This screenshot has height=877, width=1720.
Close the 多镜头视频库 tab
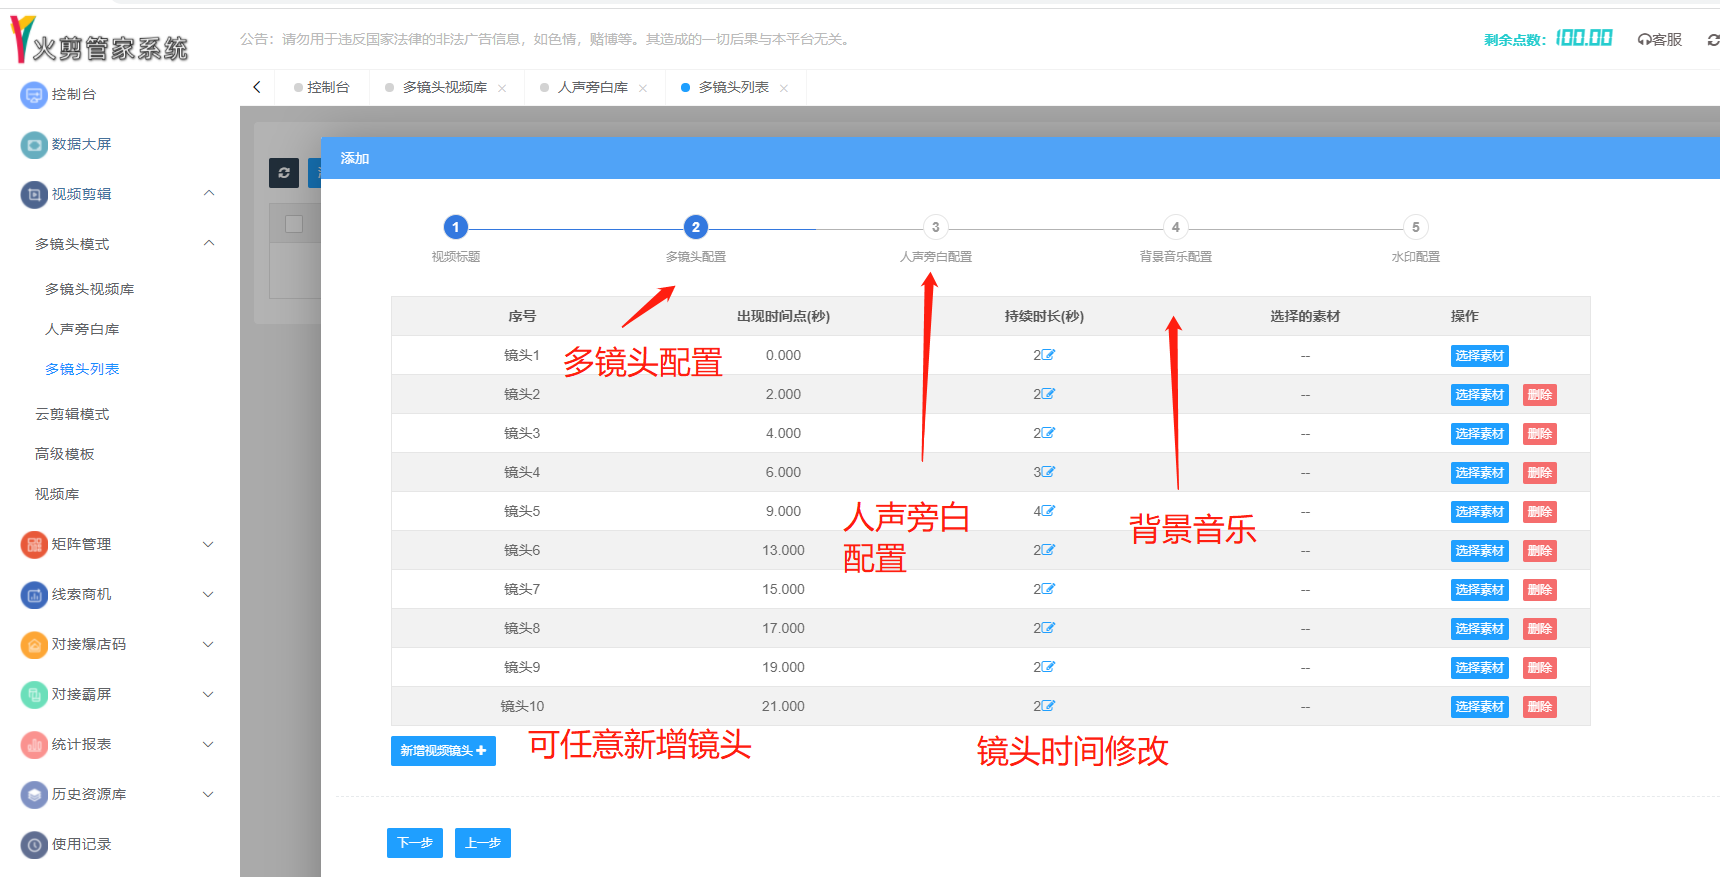tap(502, 88)
